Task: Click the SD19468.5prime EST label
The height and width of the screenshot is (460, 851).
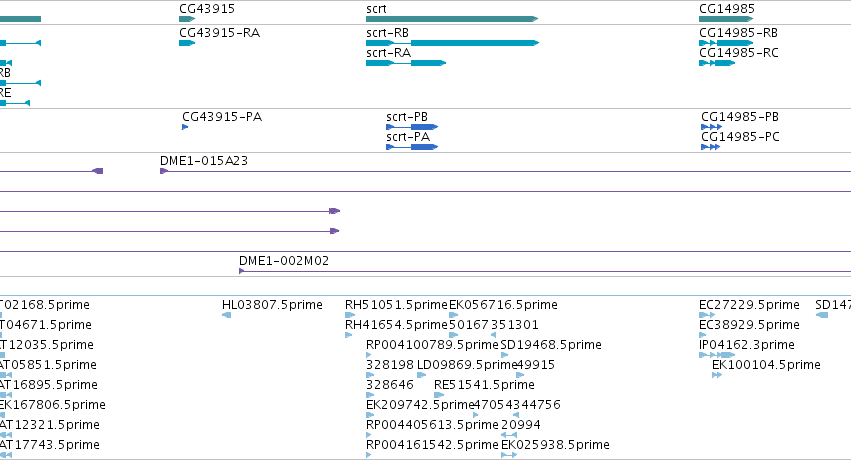Action: tap(551, 345)
